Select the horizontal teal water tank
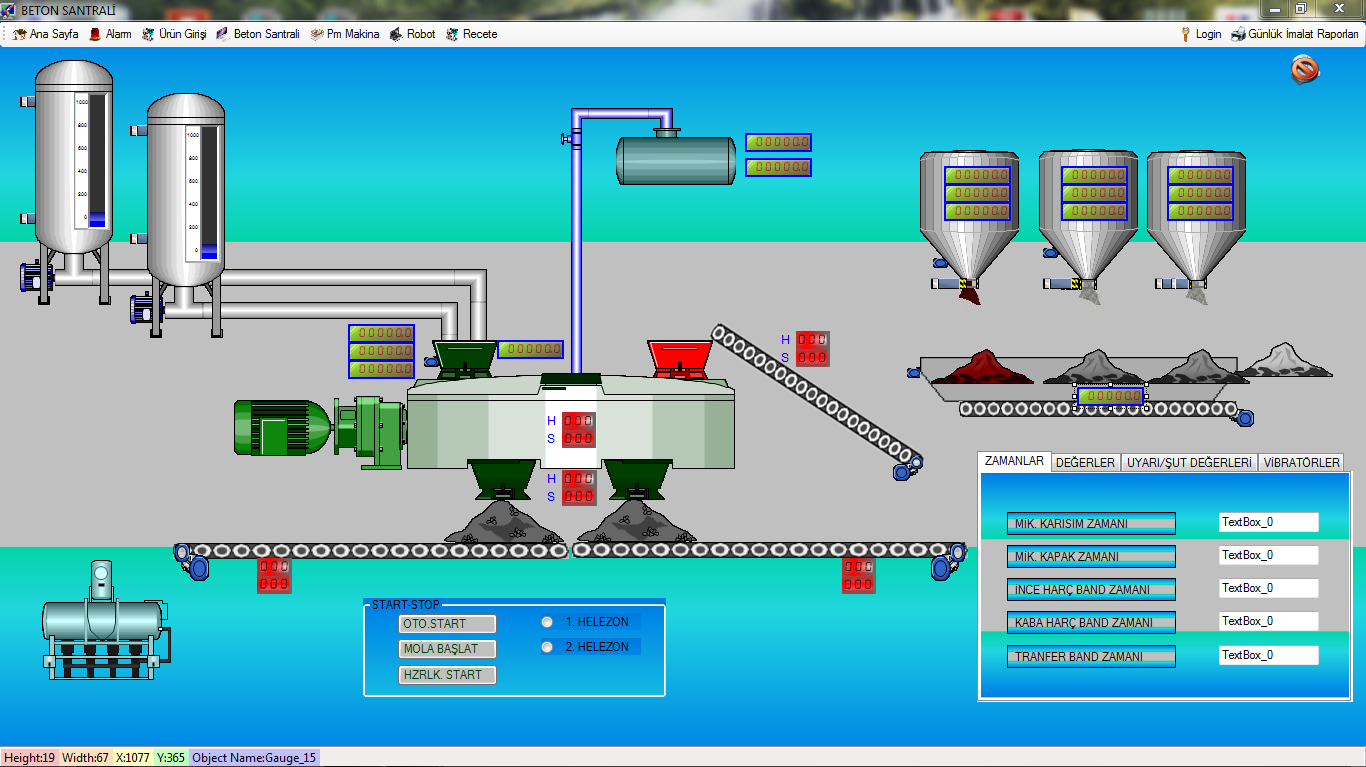The image size is (1366, 767). tap(676, 158)
